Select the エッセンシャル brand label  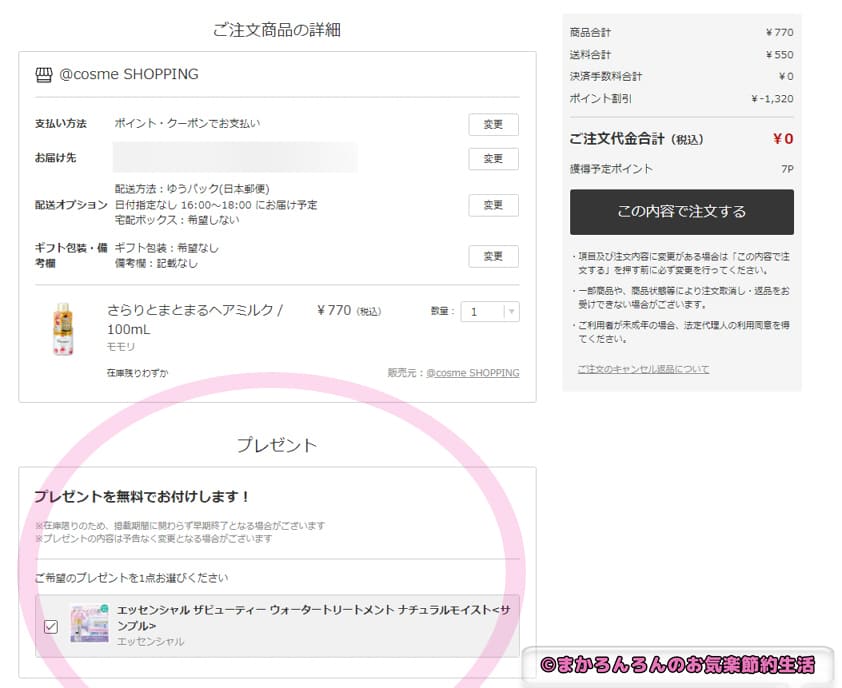point(150,641)
